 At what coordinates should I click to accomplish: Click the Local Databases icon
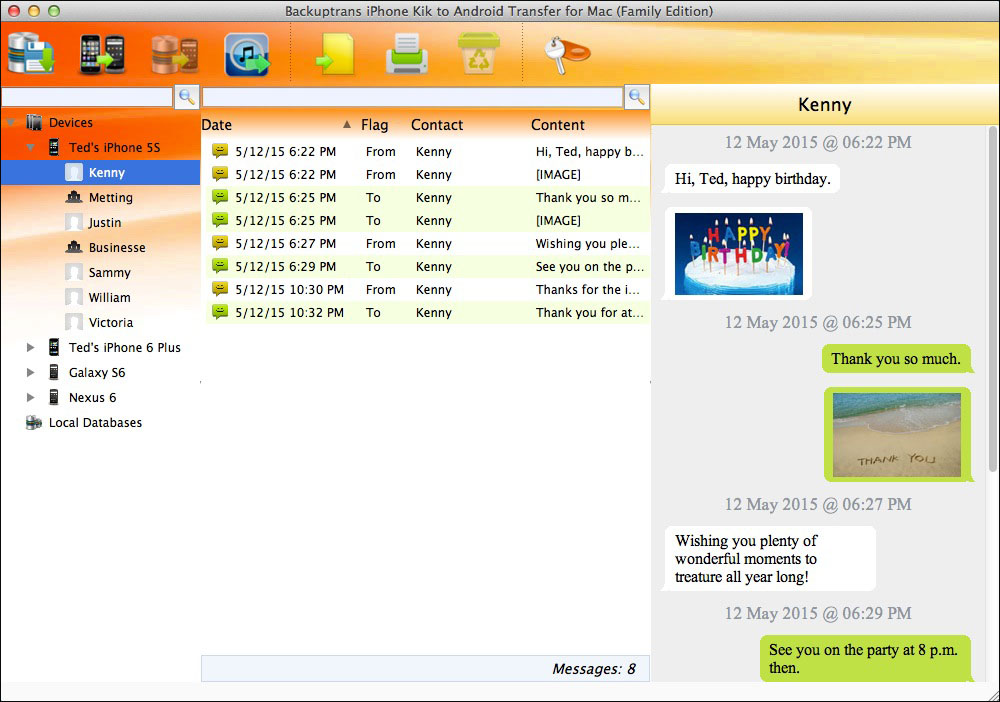34,423
